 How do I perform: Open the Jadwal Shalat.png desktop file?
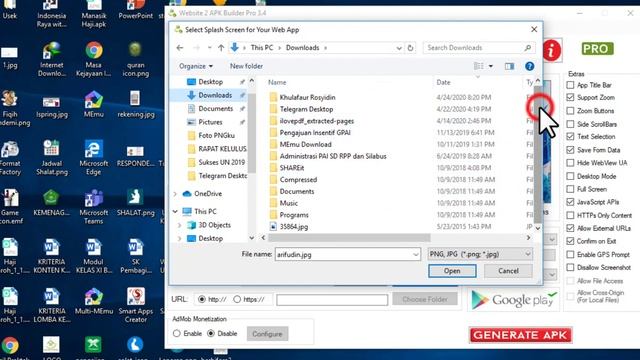pyautogui.click(x=51, y=158)
